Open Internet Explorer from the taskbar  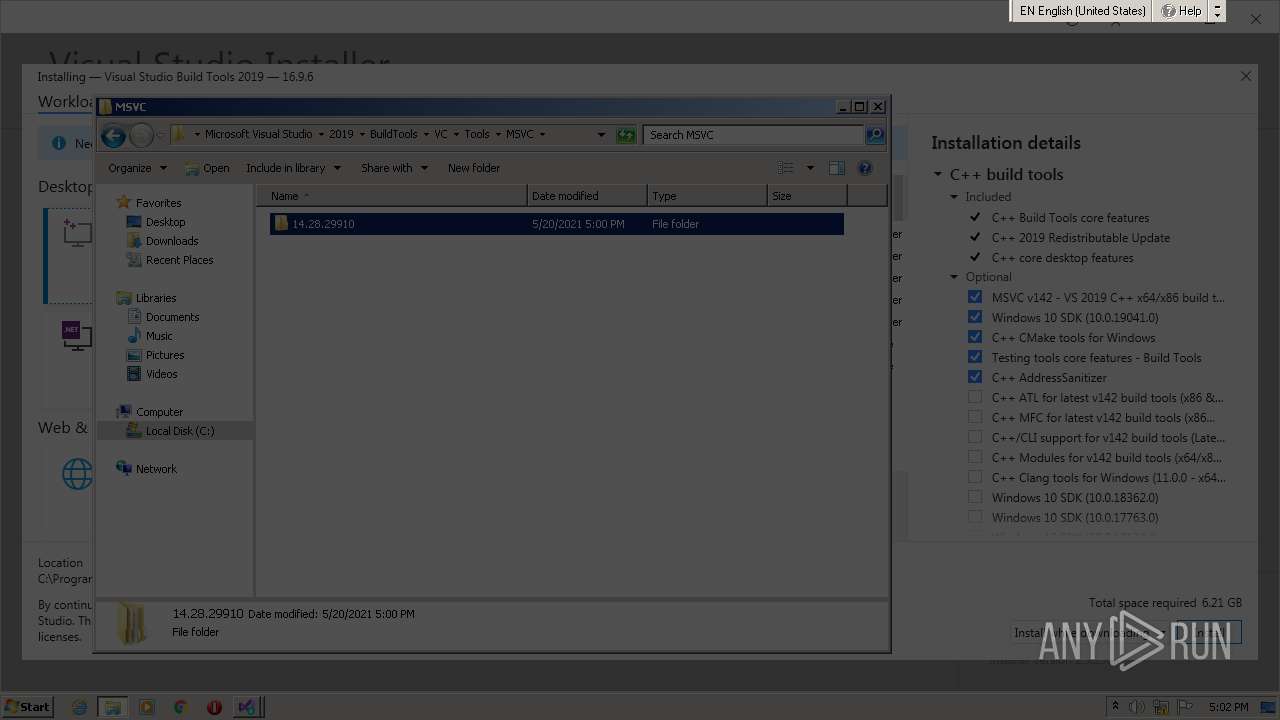click(79, 707)
